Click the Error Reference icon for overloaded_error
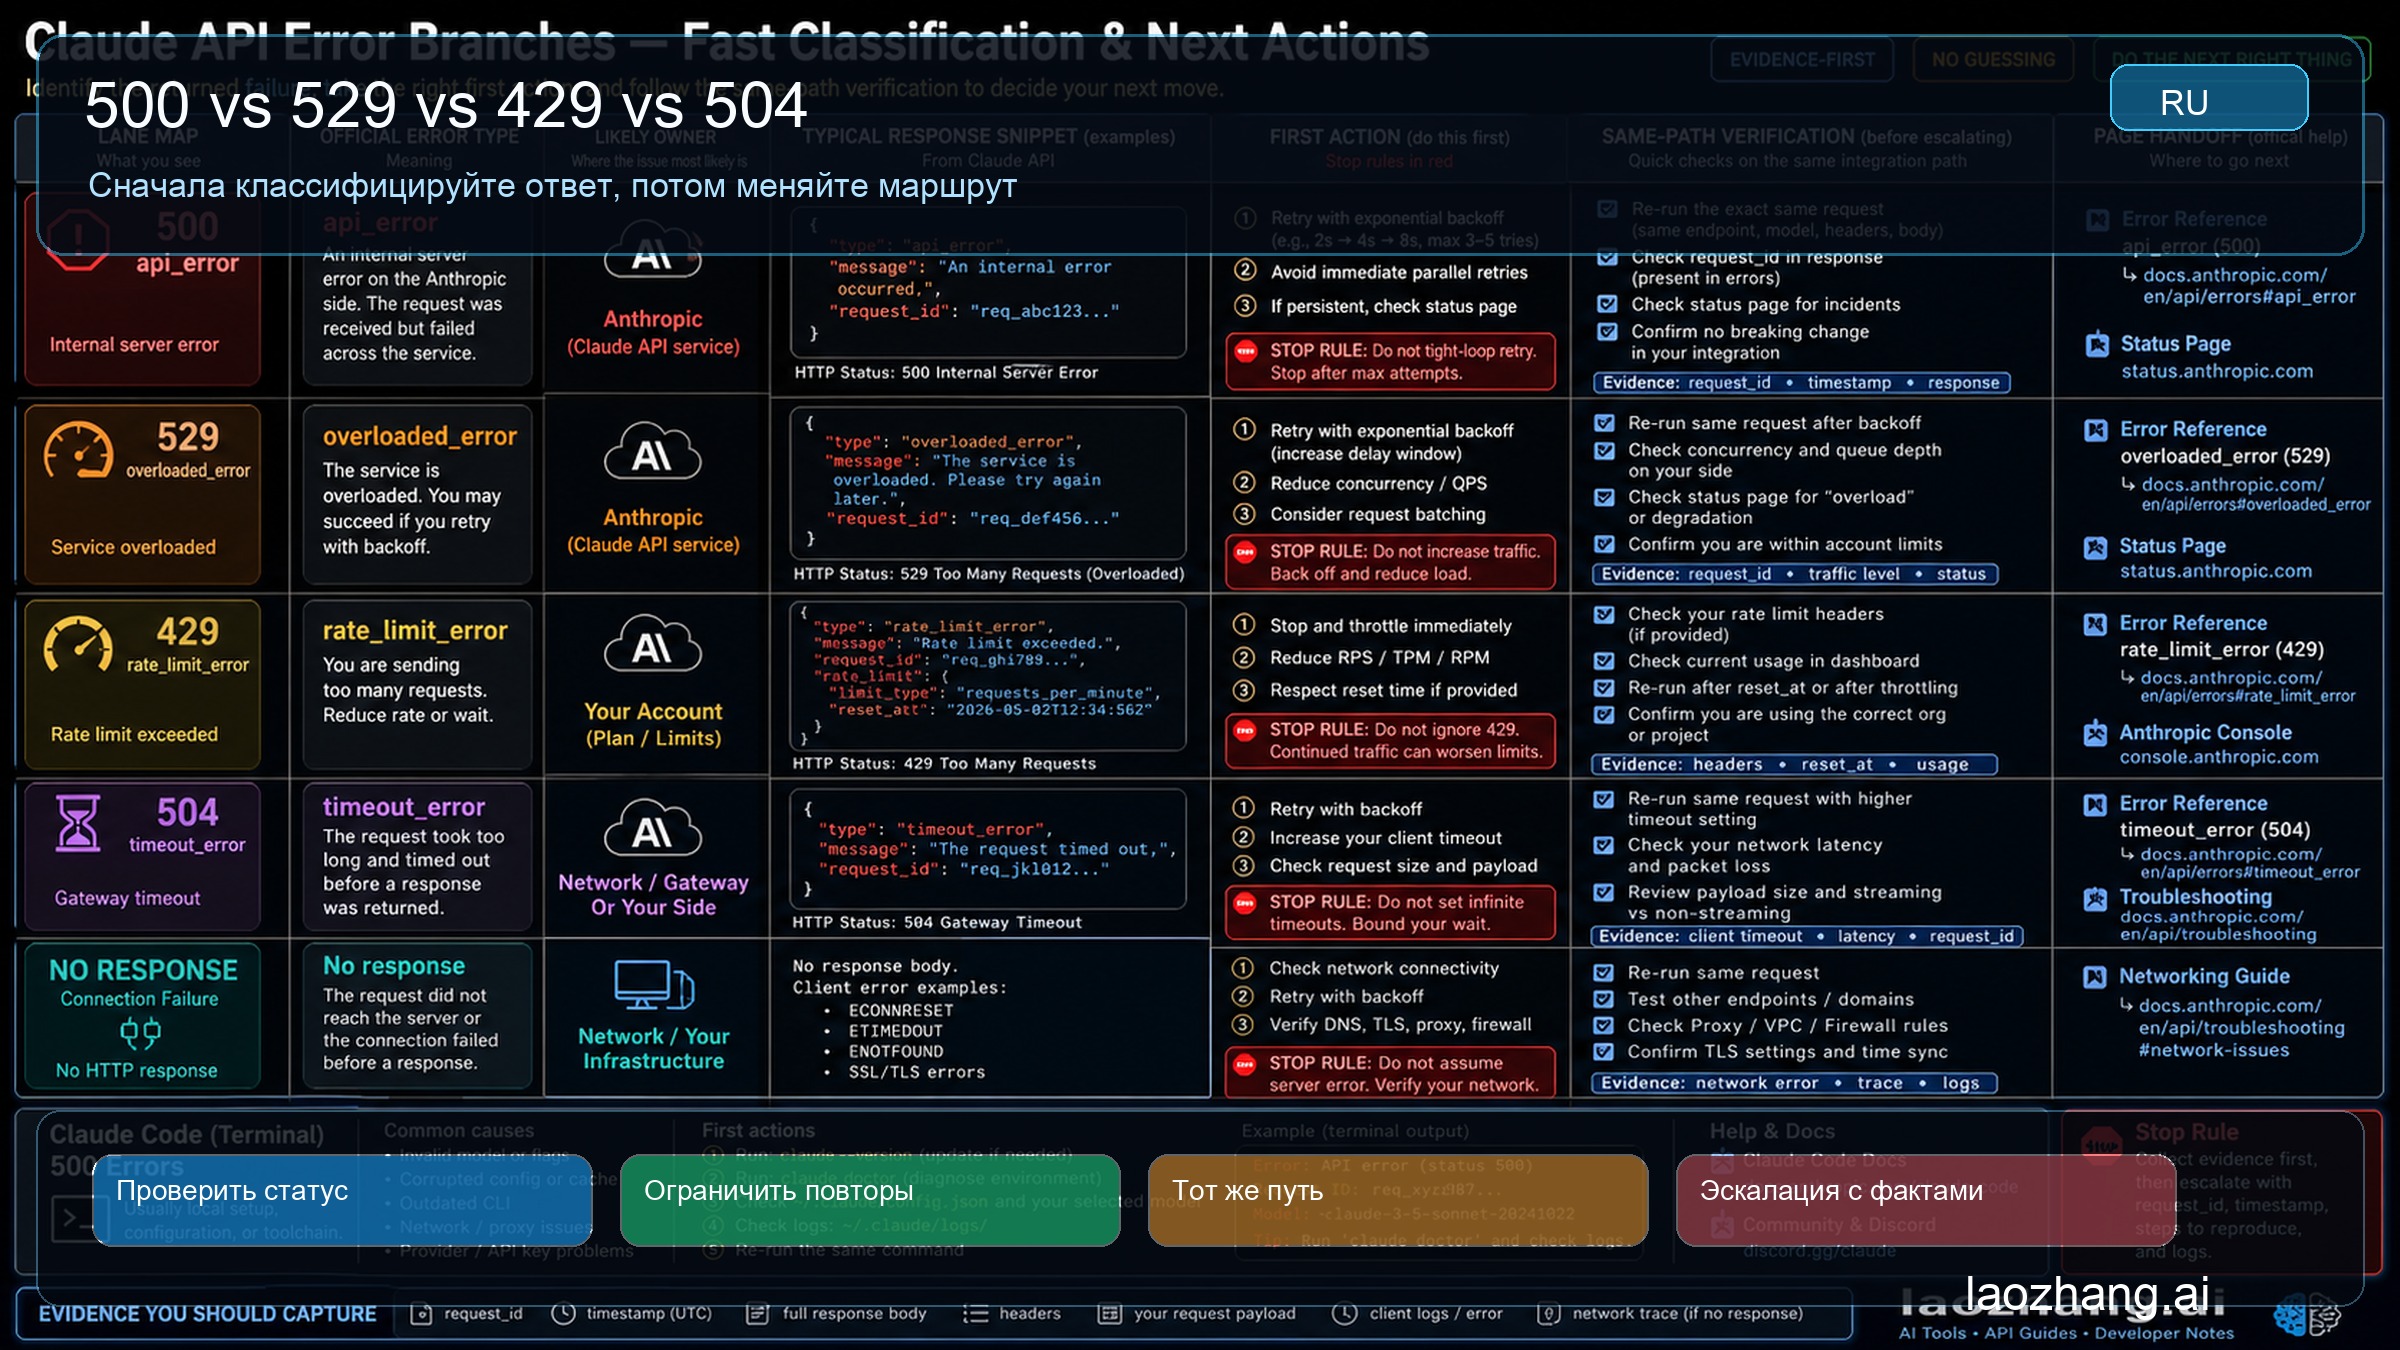The height and width of the screenshot is (1350, 2400). click(x=2095, y=430)
